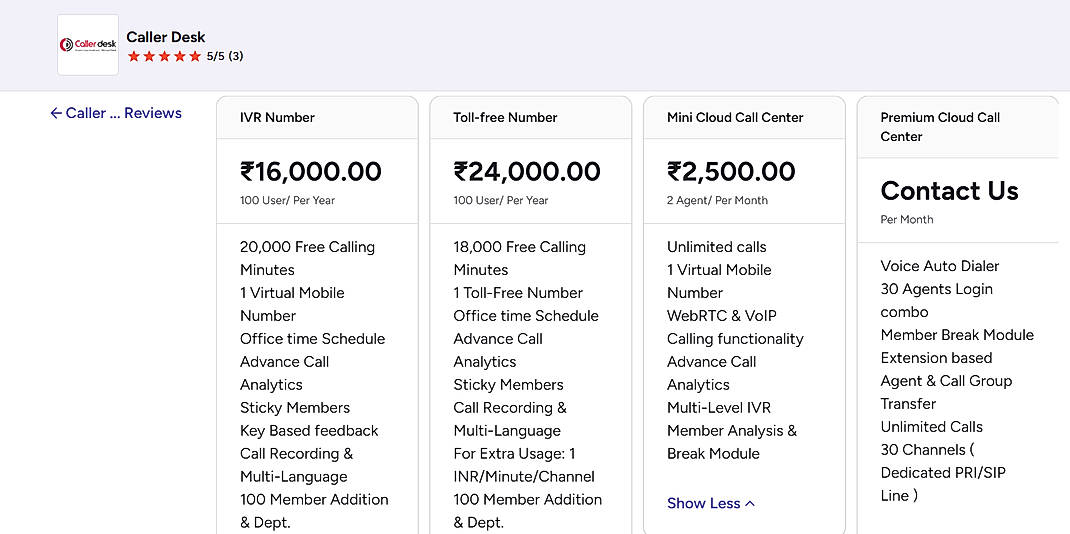The height and width of the screenshot is (534, 1070).
Task: Select the Mini Cloud Call Center header
Action: pyautogui.click(x=744, y=118)
